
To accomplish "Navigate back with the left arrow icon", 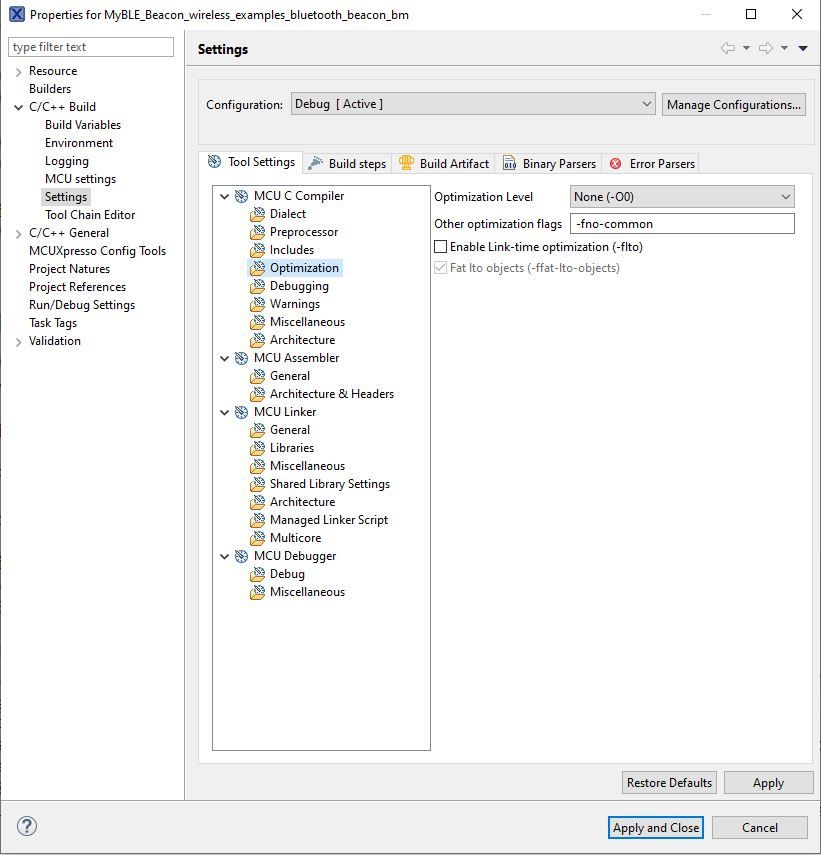I will tap(727, 48).
